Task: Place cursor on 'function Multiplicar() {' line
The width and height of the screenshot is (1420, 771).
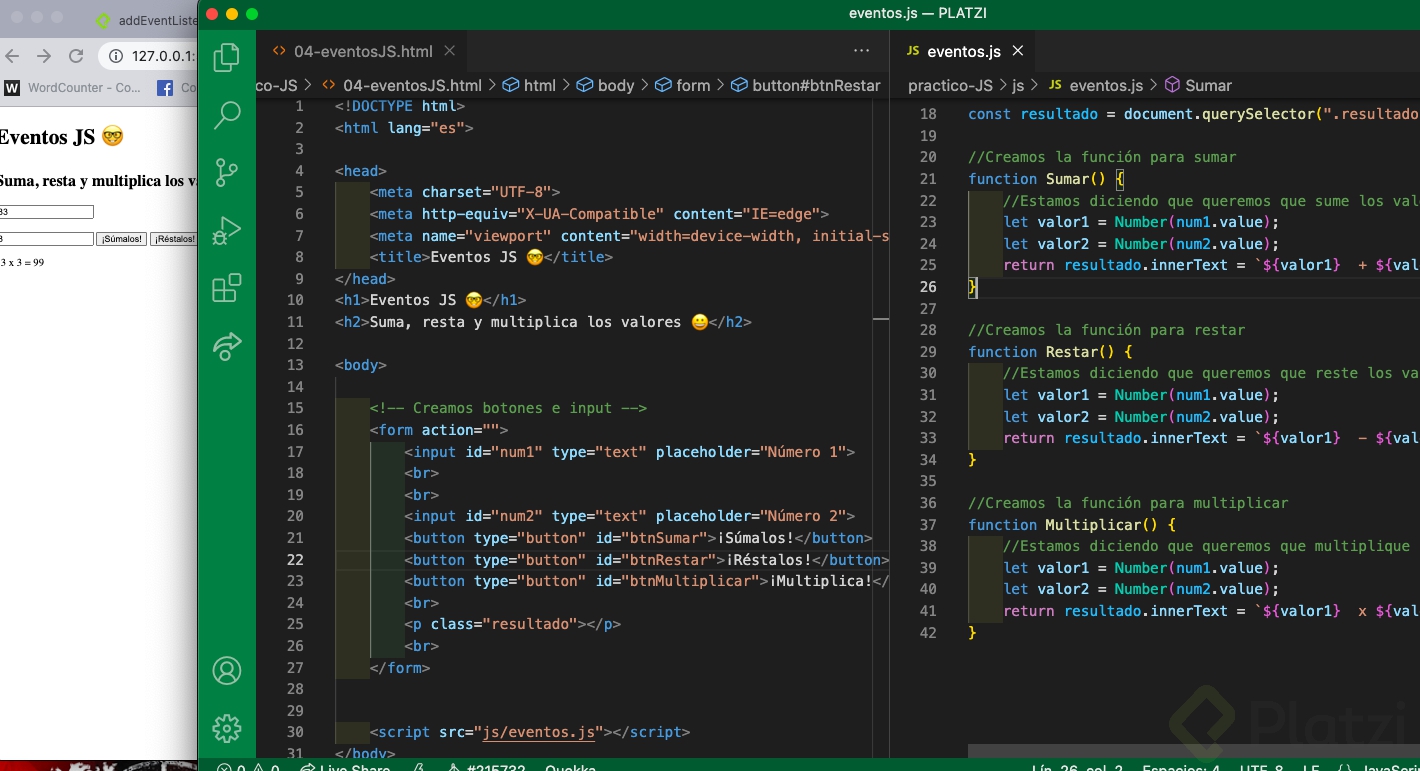Action: pyautogui.click(x=1072, y=525)
